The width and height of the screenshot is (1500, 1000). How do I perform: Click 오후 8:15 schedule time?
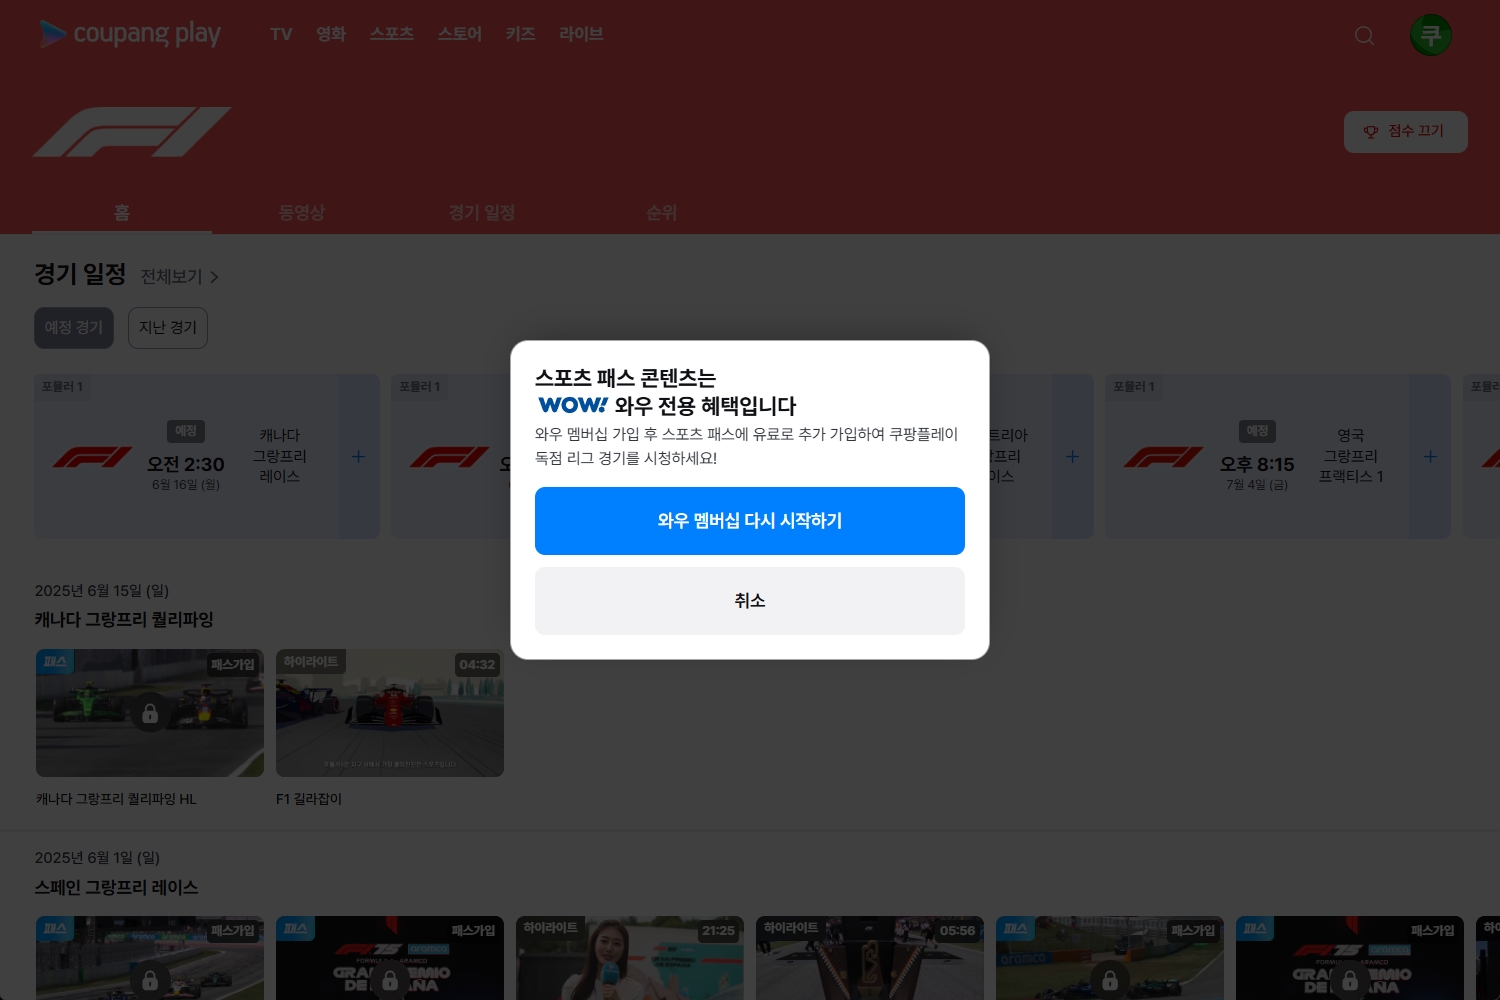pos(1257,464)
